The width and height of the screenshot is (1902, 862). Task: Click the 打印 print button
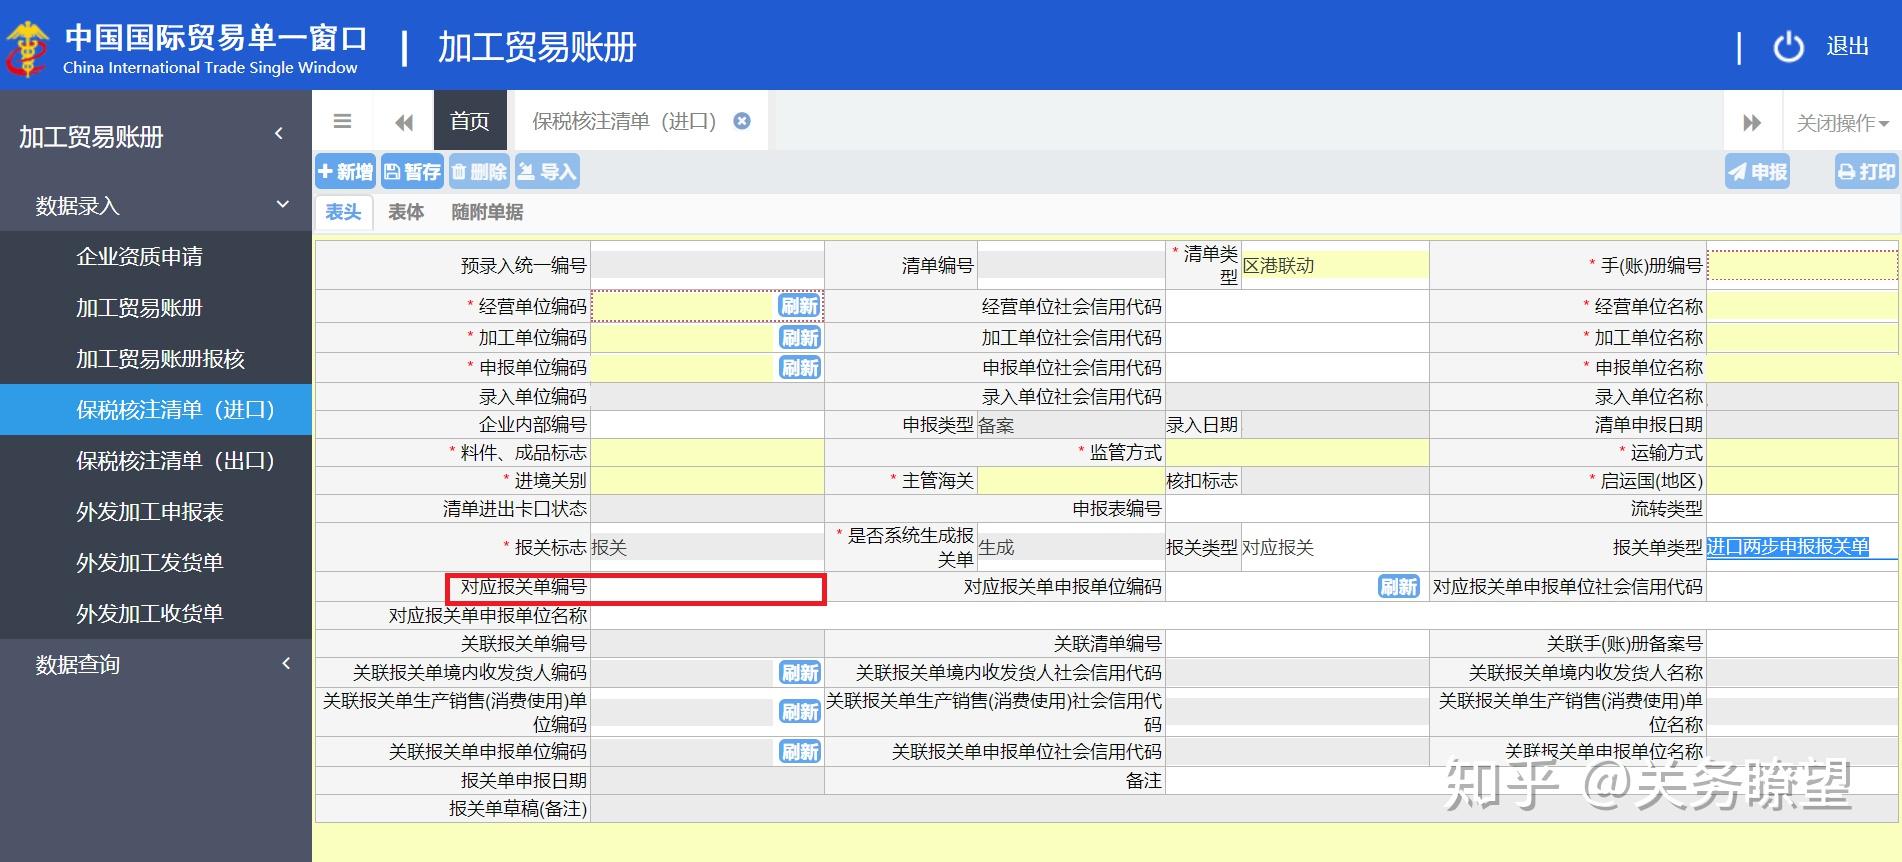(1866, 172)
